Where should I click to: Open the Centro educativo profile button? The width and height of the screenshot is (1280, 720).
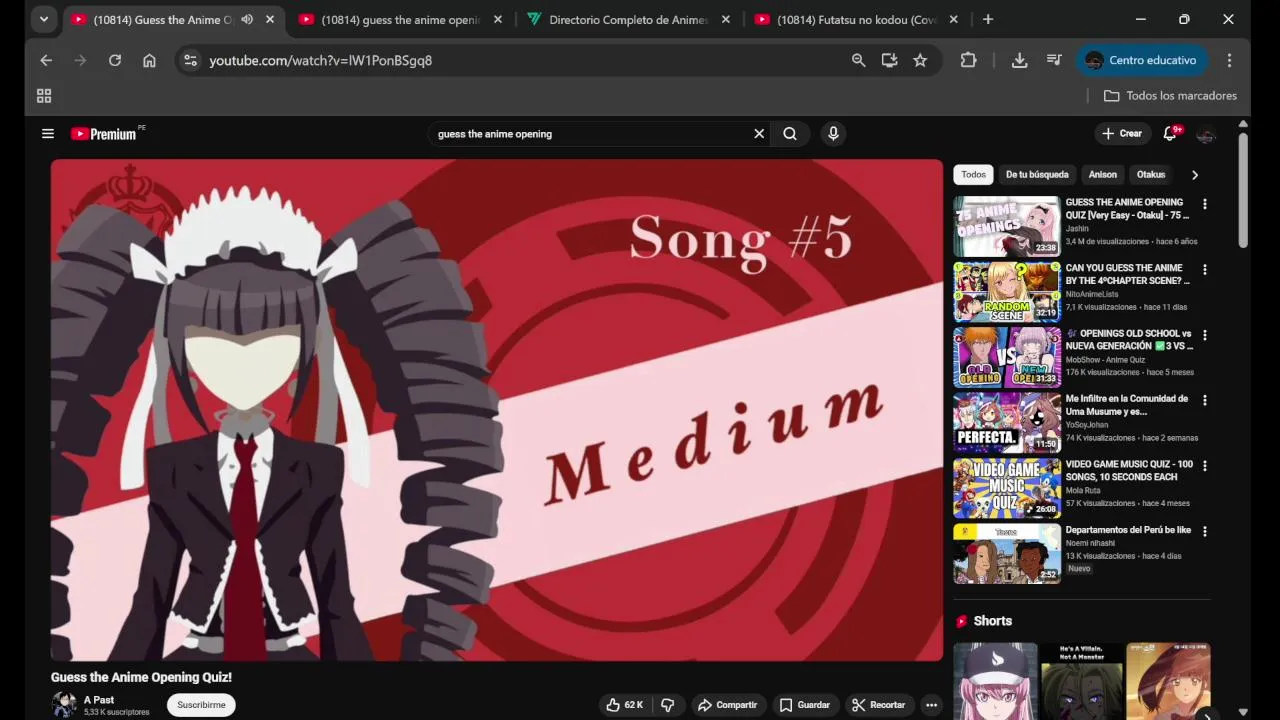tap(1141, 60)
